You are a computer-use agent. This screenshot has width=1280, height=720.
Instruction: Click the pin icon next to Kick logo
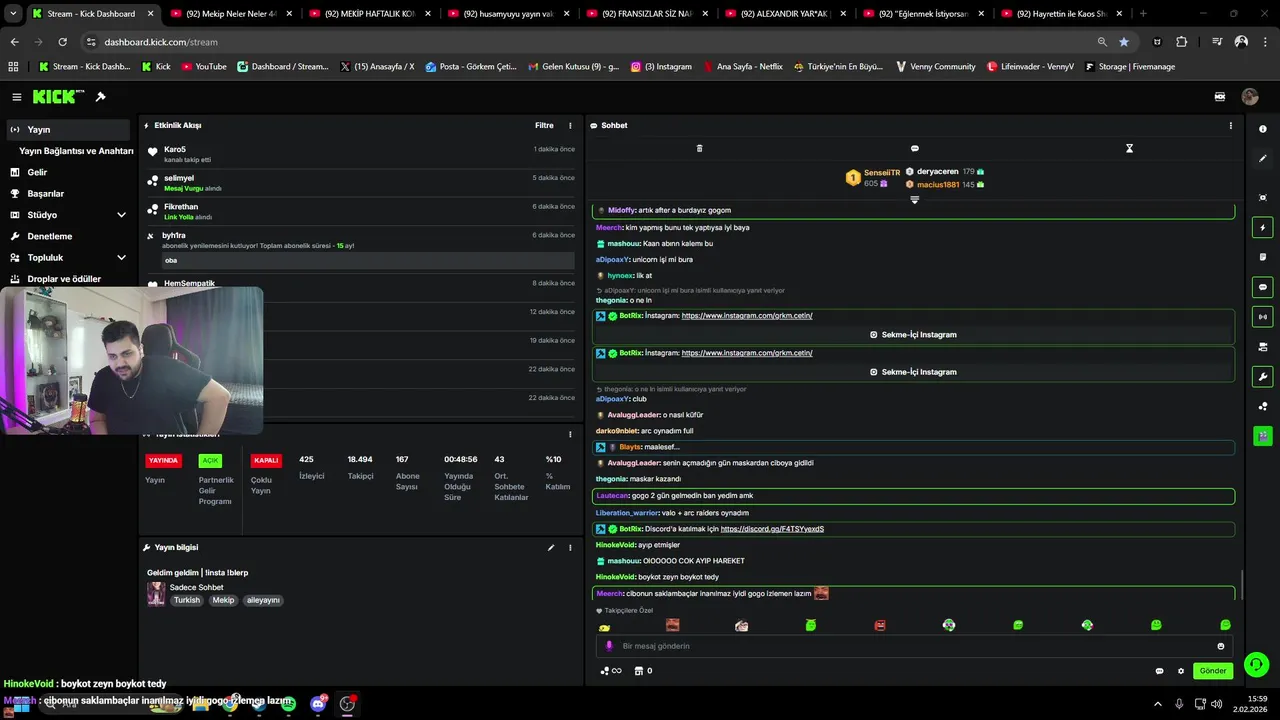coord(101,97)
